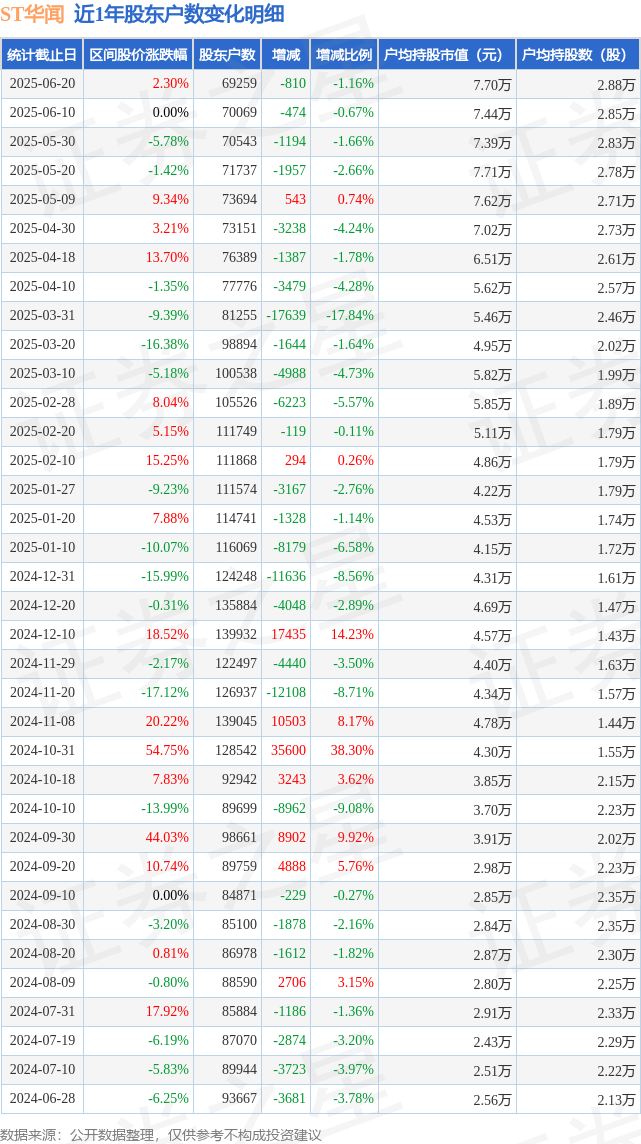
Task: Select the 2024-10-31 date cell
Action: [42, 751]
